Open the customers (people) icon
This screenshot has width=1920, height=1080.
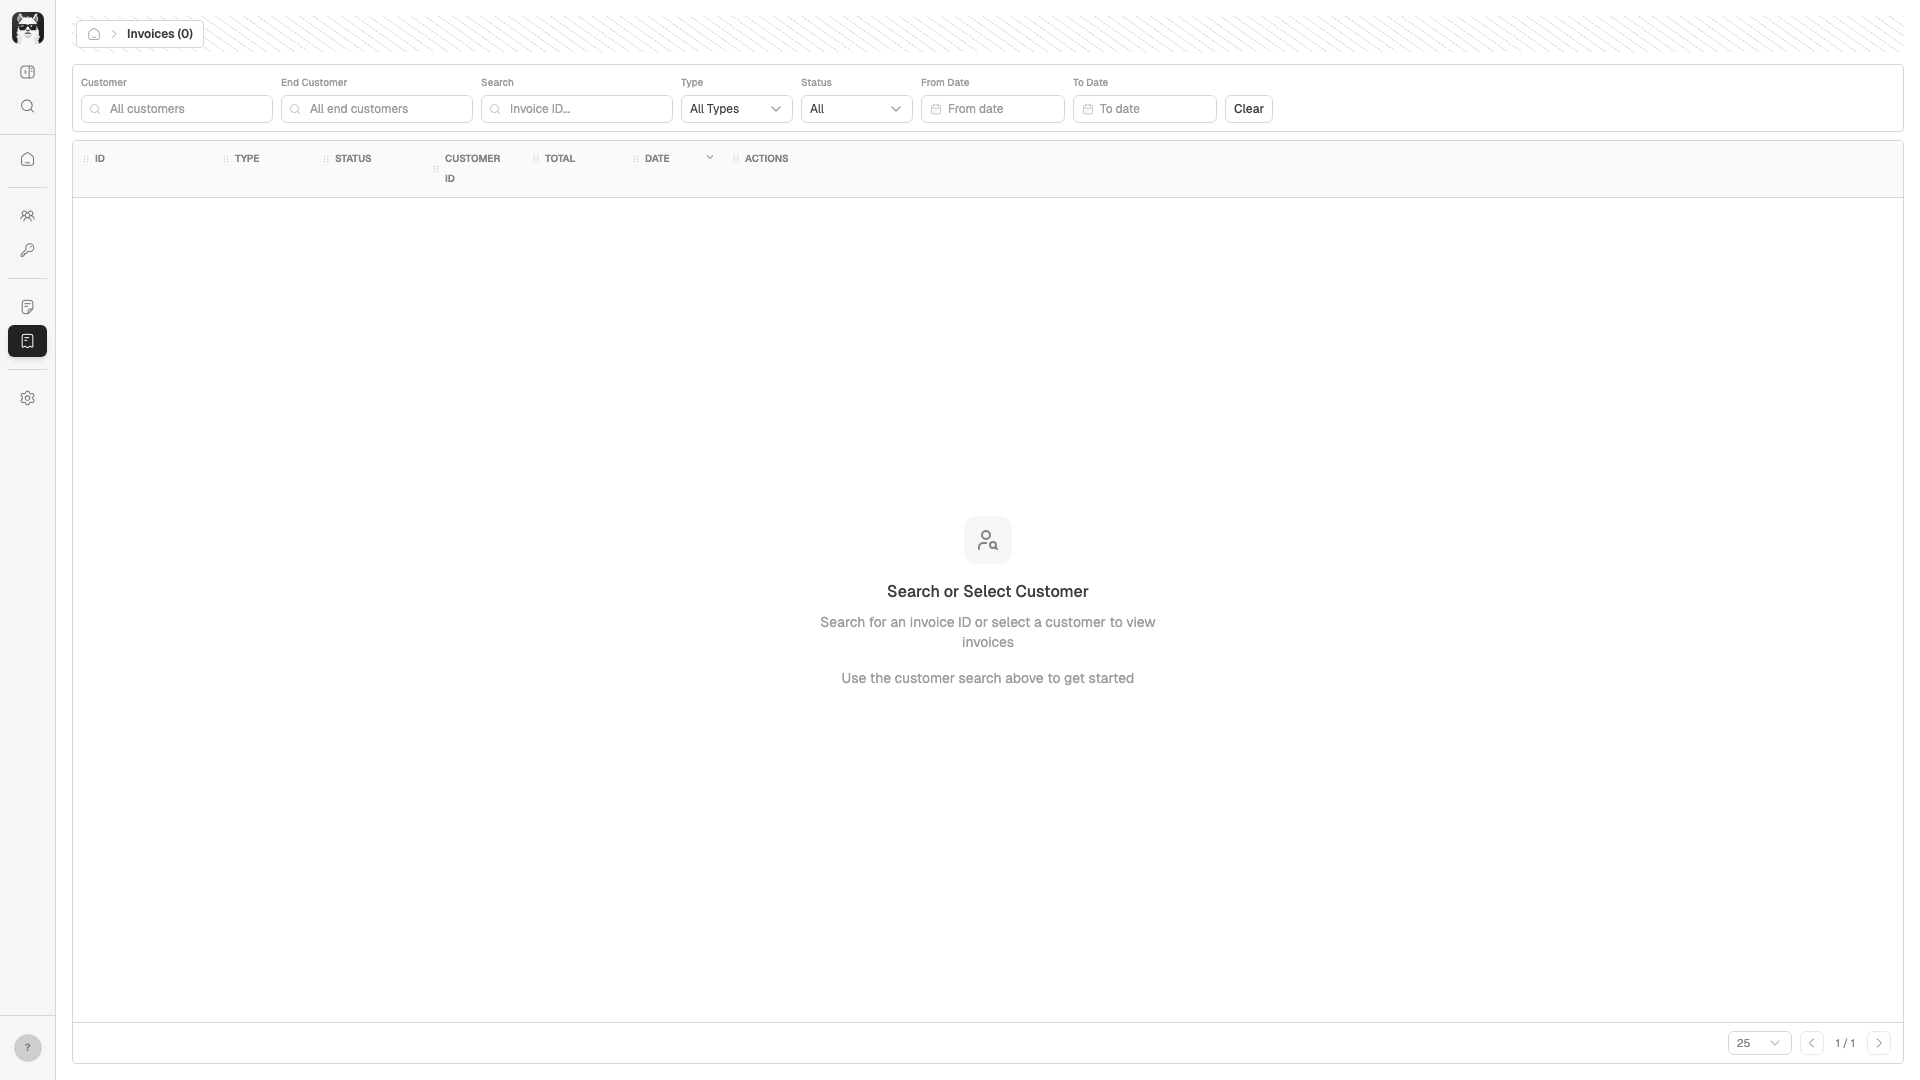(x=27, y=216)
